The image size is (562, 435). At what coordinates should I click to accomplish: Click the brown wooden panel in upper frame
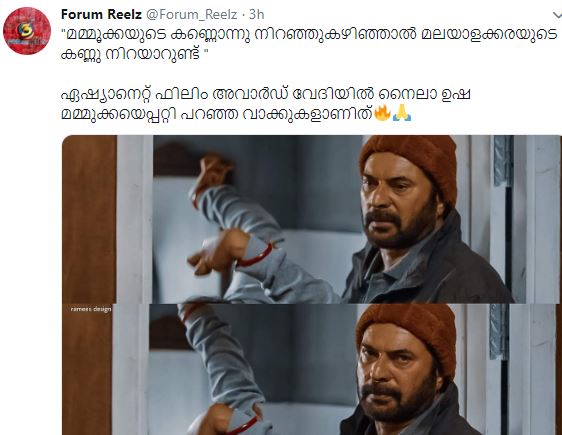(89, 219)
